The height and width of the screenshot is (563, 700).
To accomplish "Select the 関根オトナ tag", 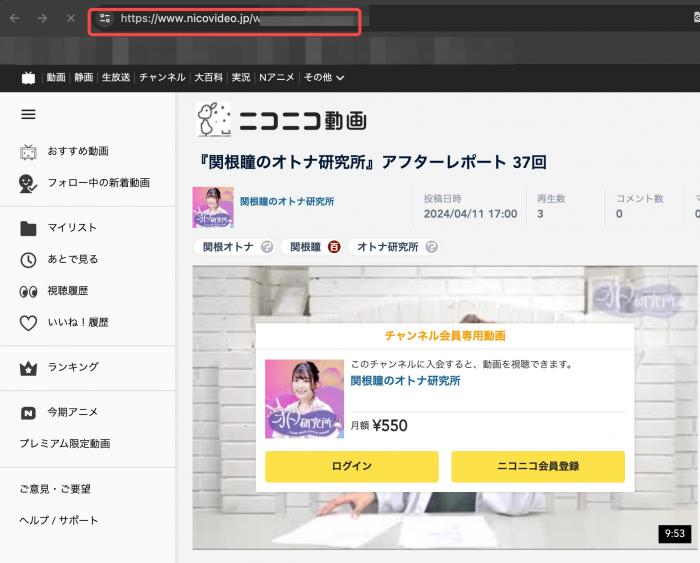I will [x=228, y=247].
